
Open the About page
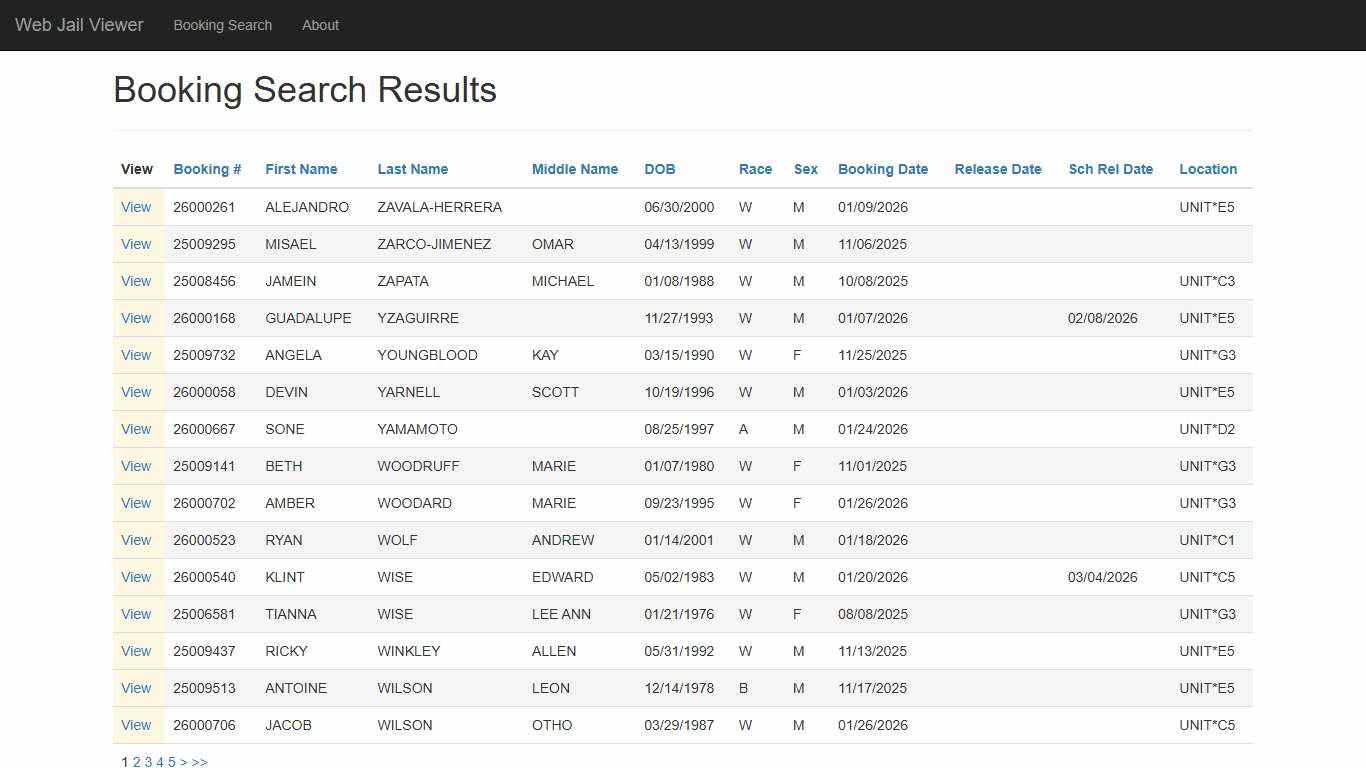pos(320,25)
